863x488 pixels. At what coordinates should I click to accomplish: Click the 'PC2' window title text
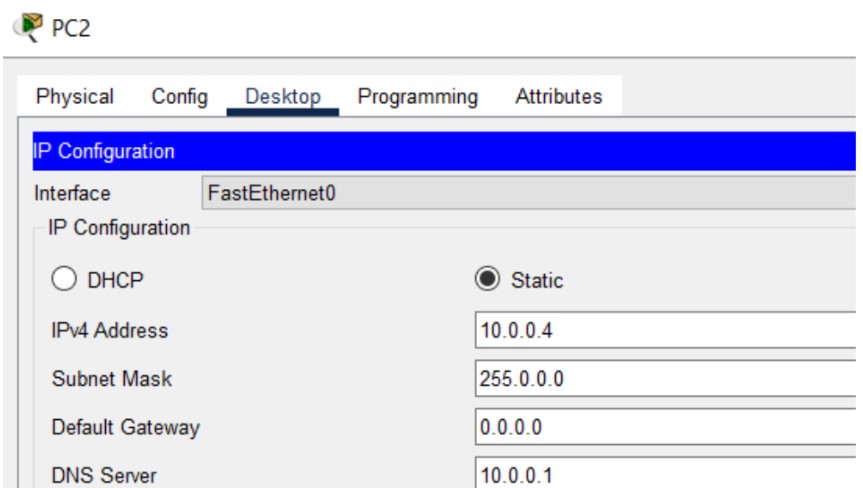(x=71, y=28)
